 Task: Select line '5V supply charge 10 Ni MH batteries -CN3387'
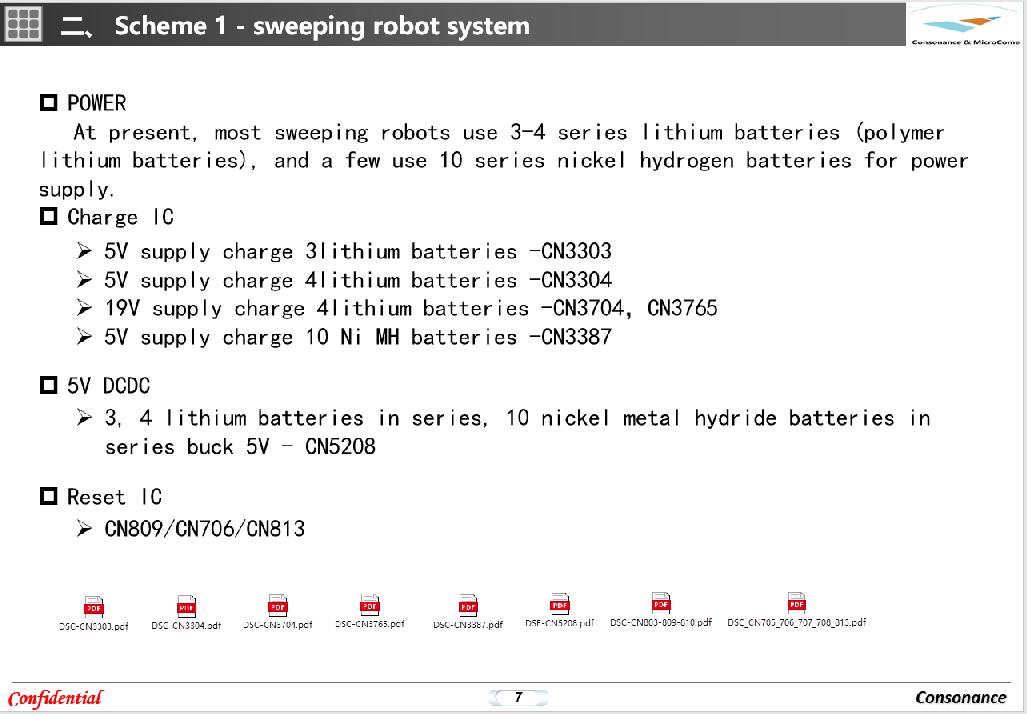(358, 337)
